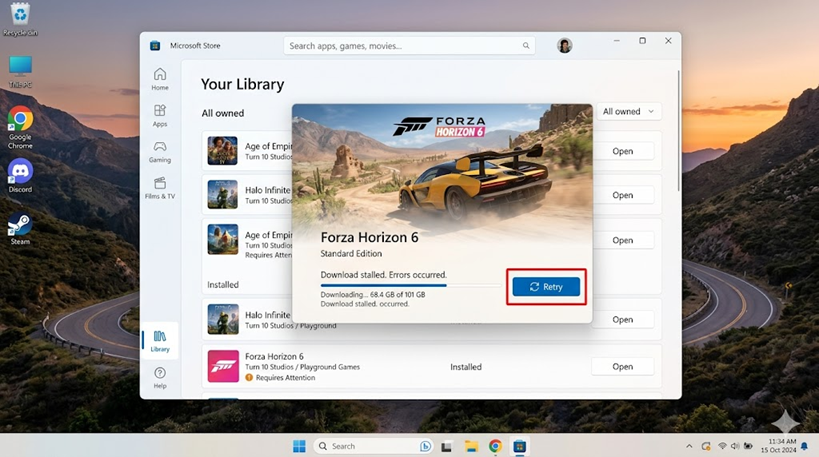The height and width of the screenshot is (457, 819).
Task: Retry the stalled Forza Horizon 6 download
Action: coord(546,287)
